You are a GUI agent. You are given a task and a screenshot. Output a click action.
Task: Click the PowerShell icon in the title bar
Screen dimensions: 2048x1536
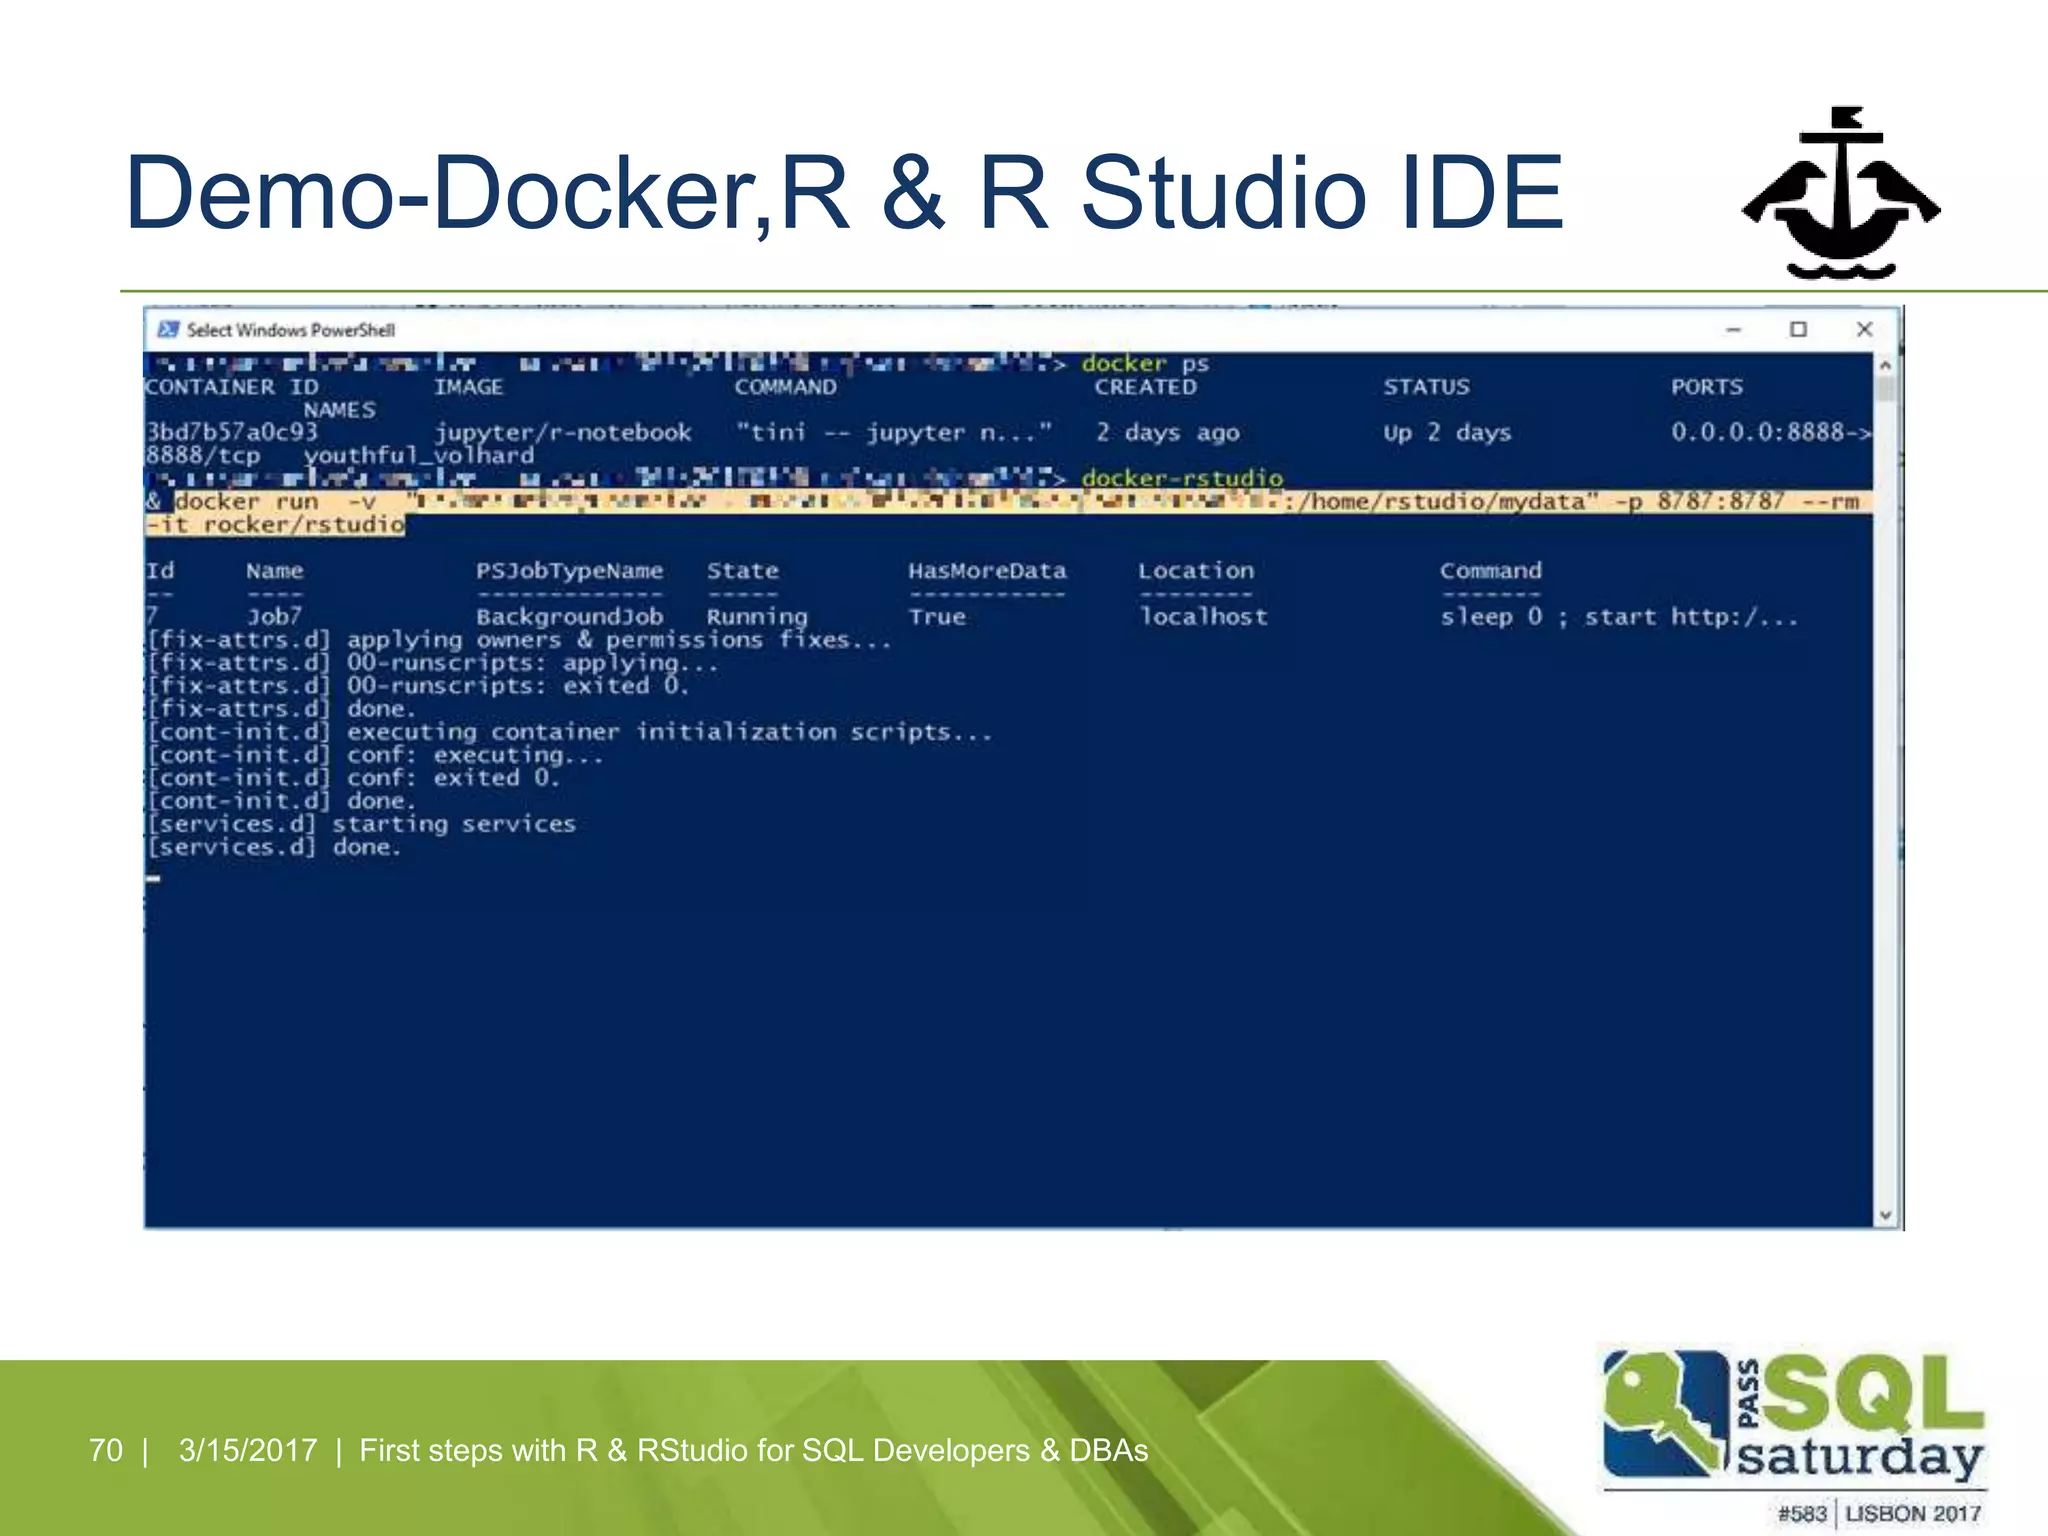(168, 330)
